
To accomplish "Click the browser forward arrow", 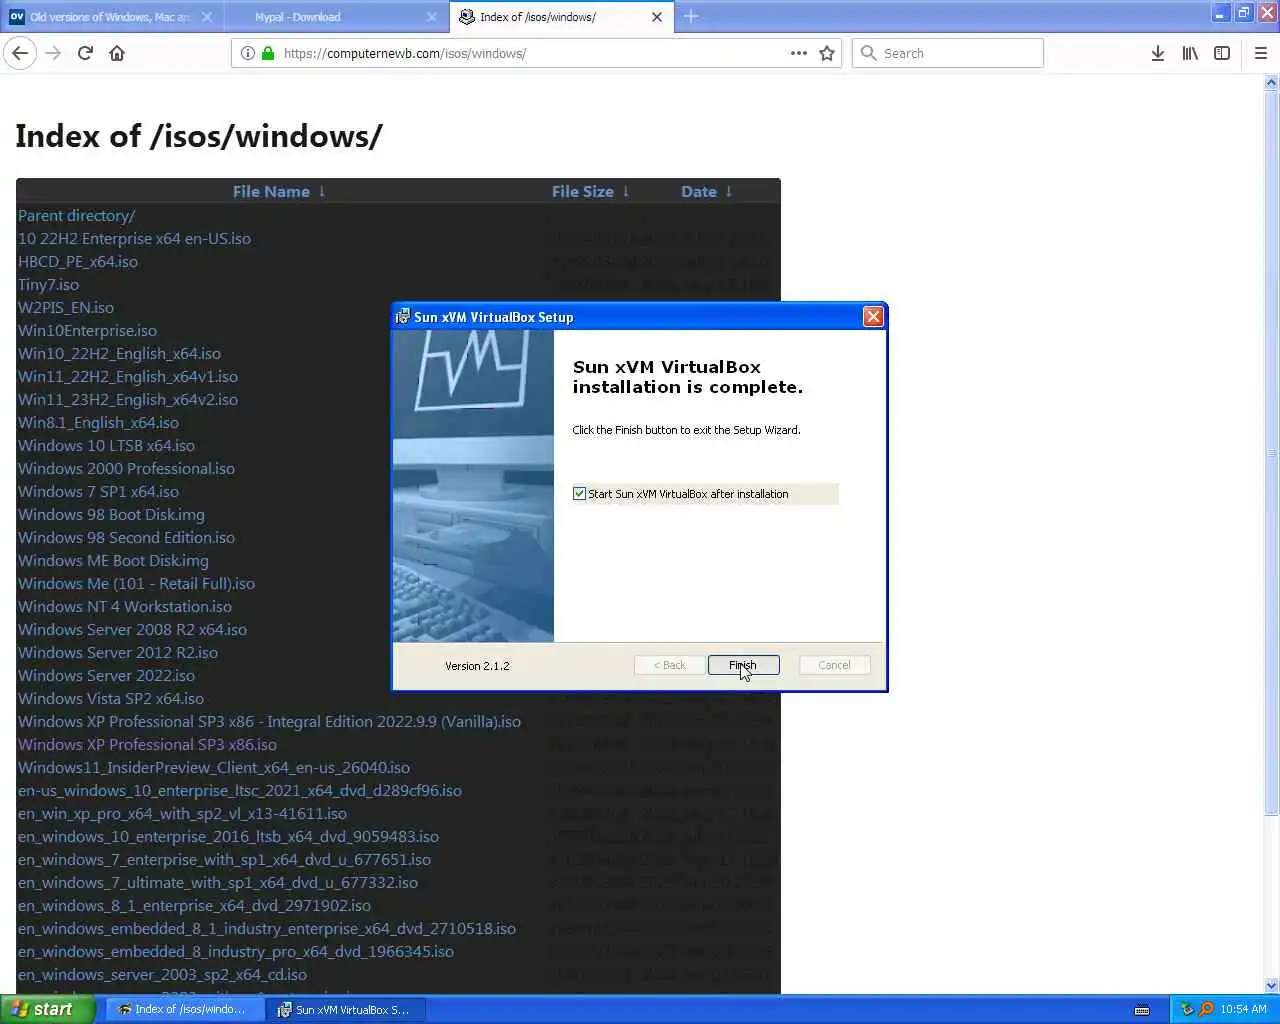I will pyautogui.click(x=53, y=53).
